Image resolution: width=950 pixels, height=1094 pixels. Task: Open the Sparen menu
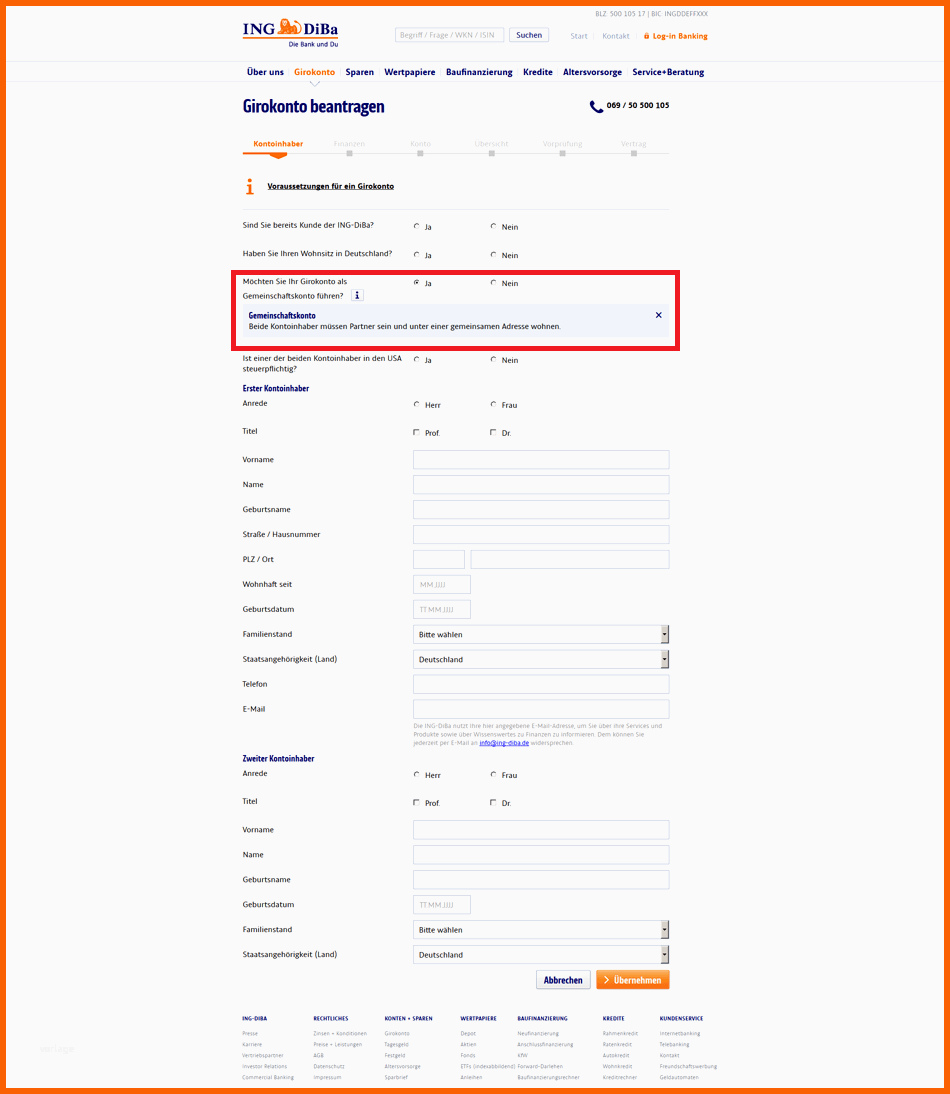pos(359,72)
